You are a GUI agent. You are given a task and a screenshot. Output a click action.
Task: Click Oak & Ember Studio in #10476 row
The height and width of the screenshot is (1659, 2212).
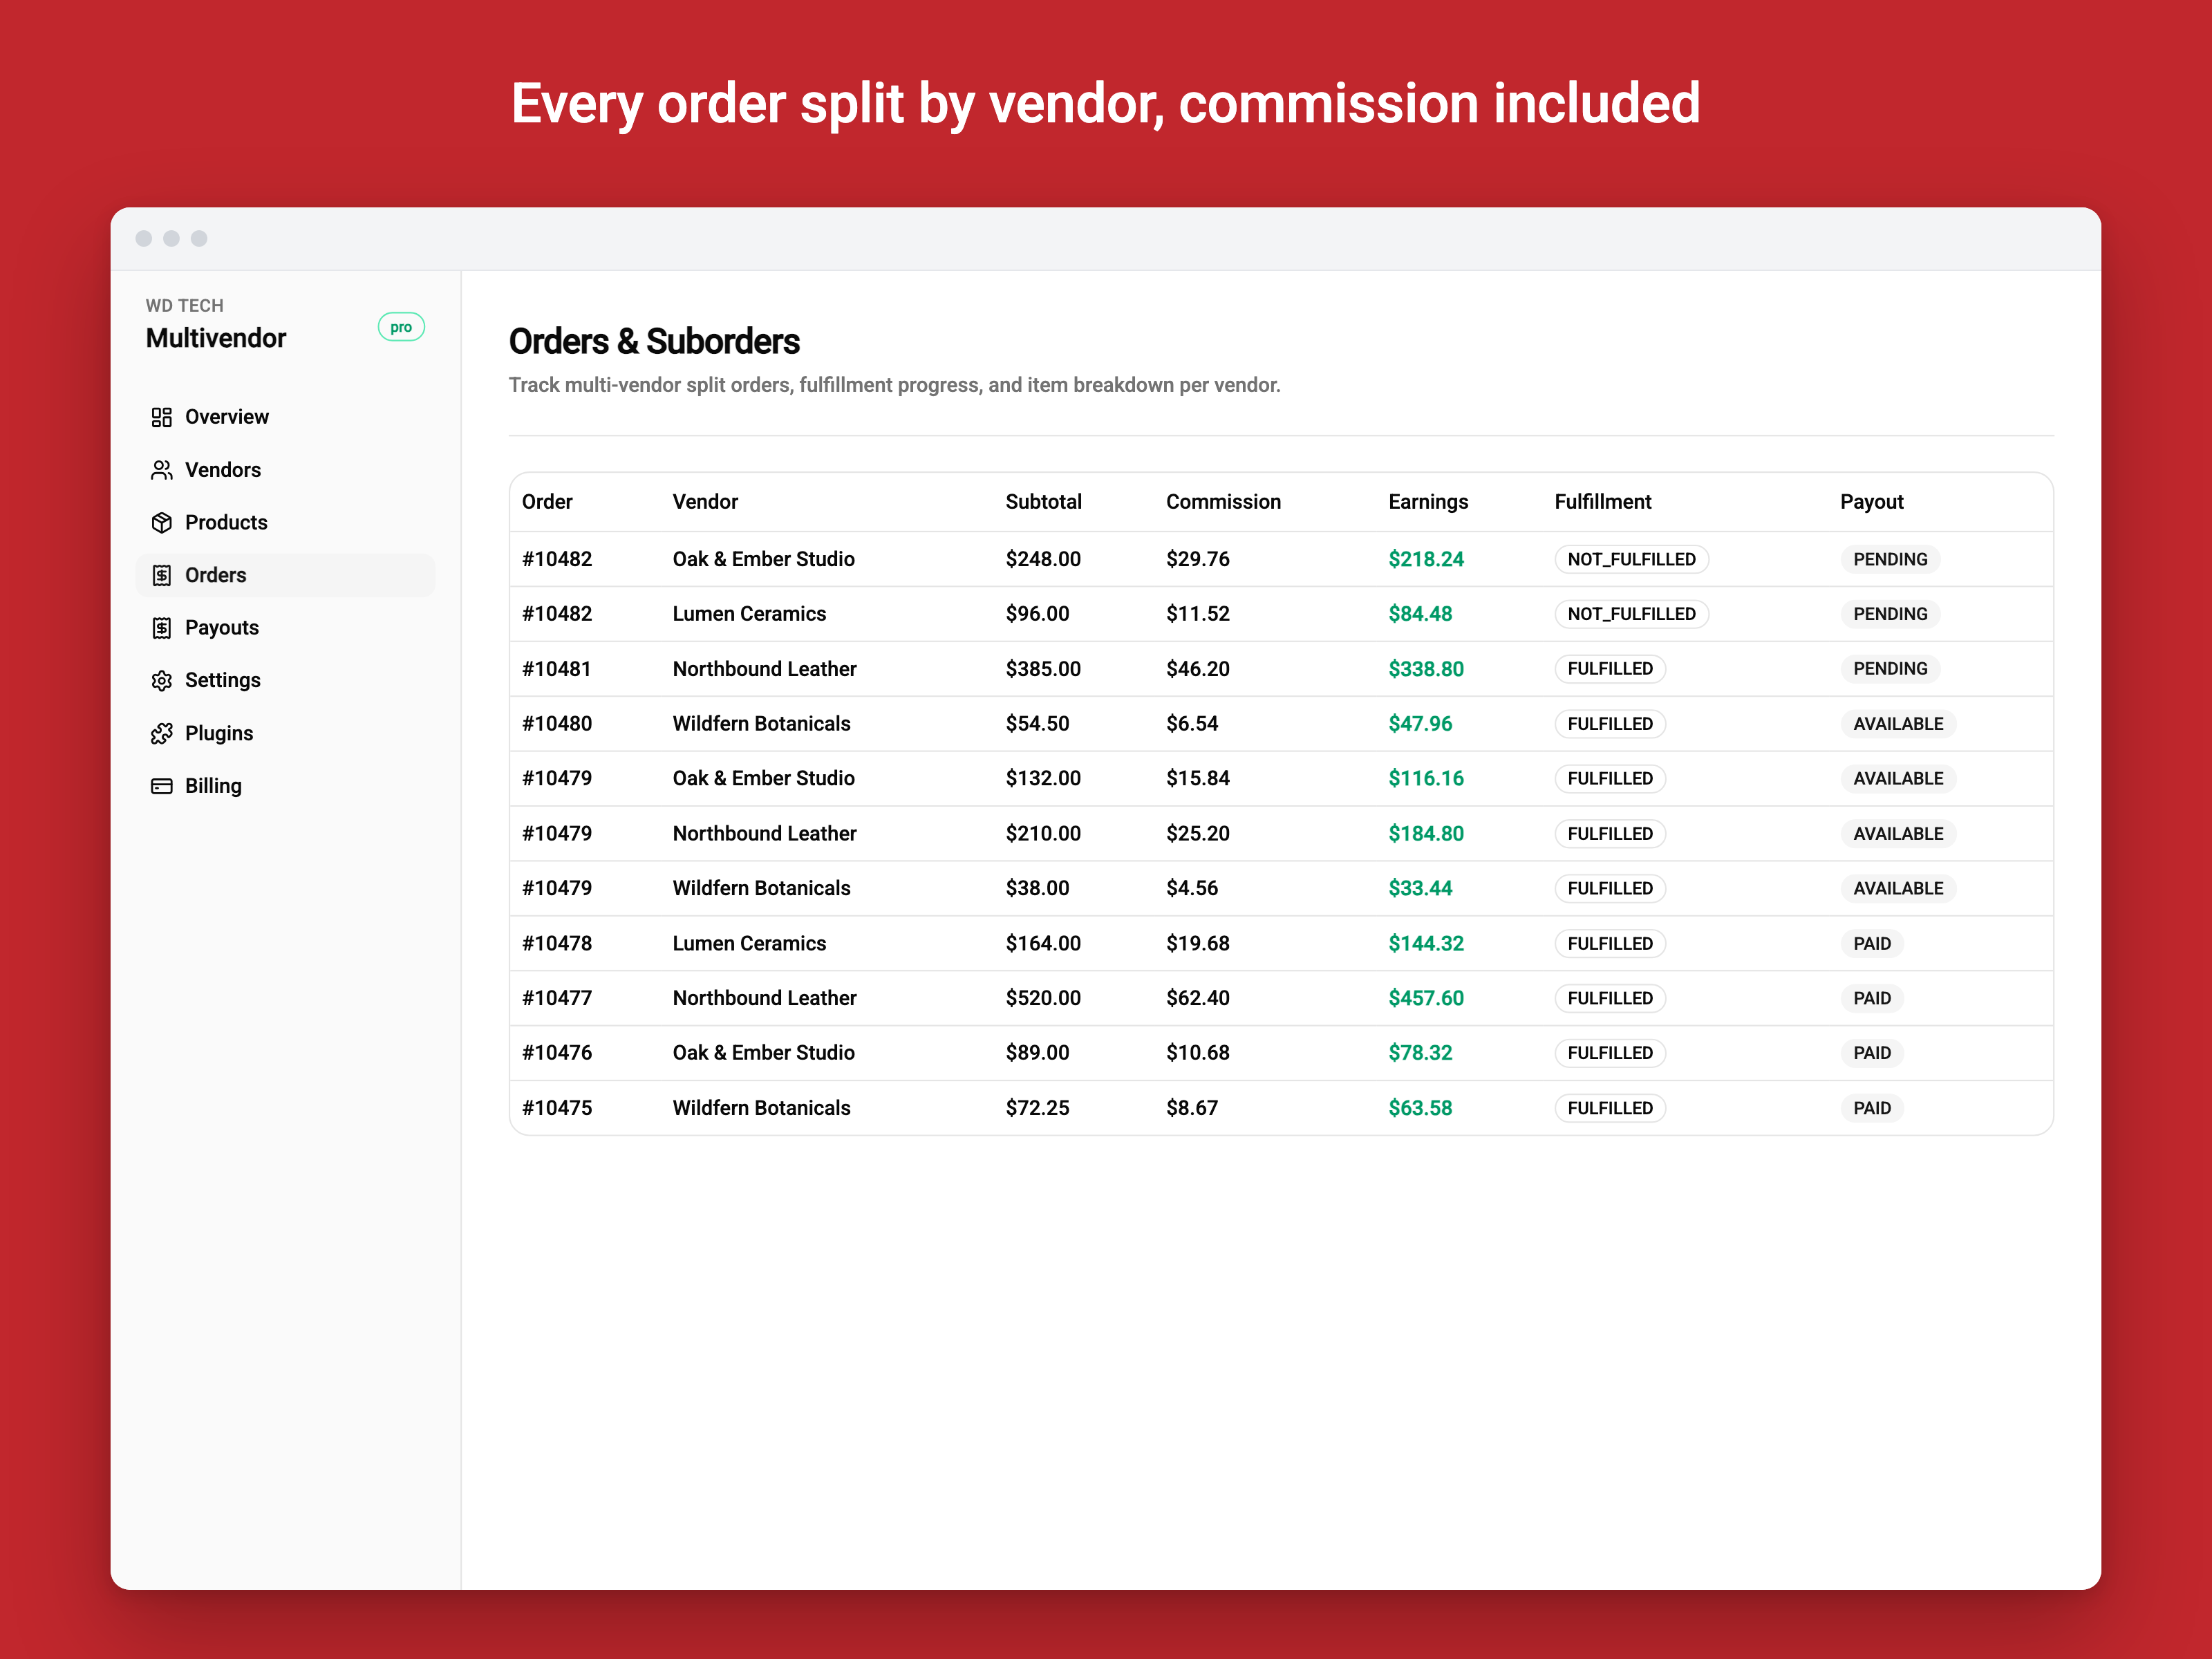763,1053
